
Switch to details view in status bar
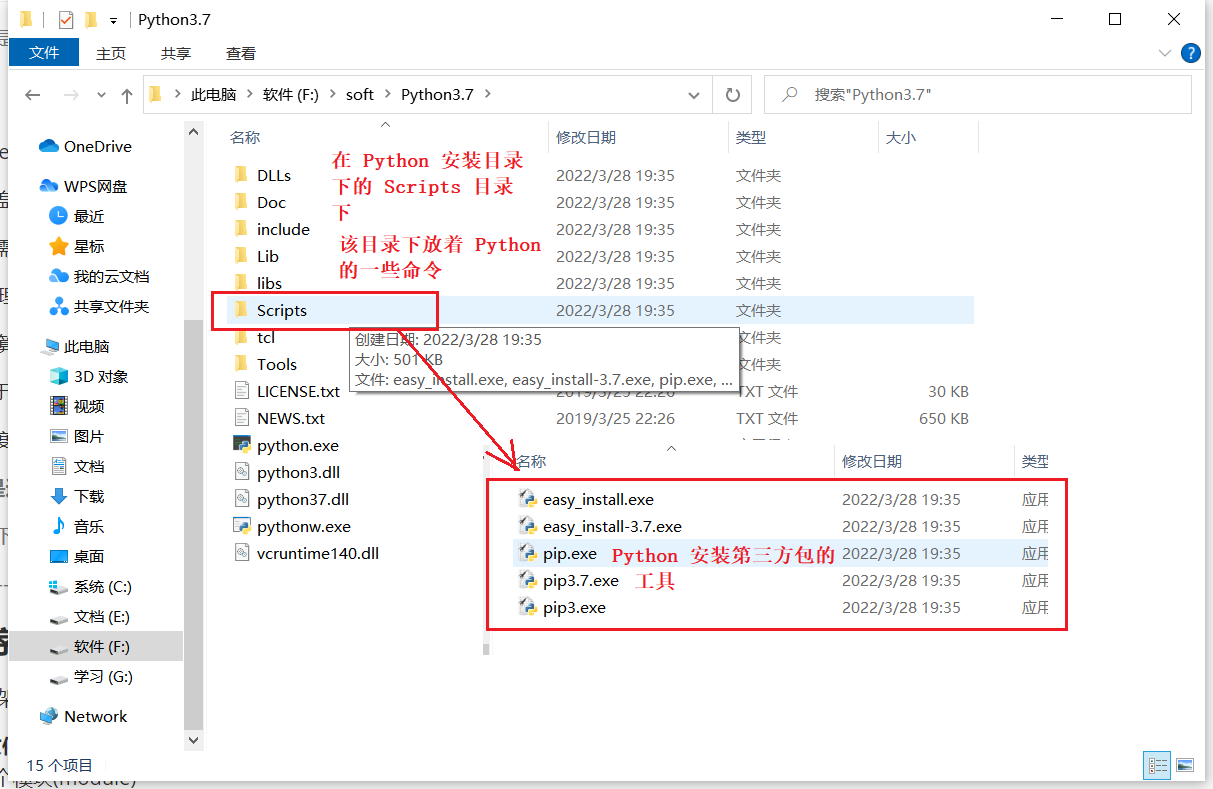coord(1158,765)
